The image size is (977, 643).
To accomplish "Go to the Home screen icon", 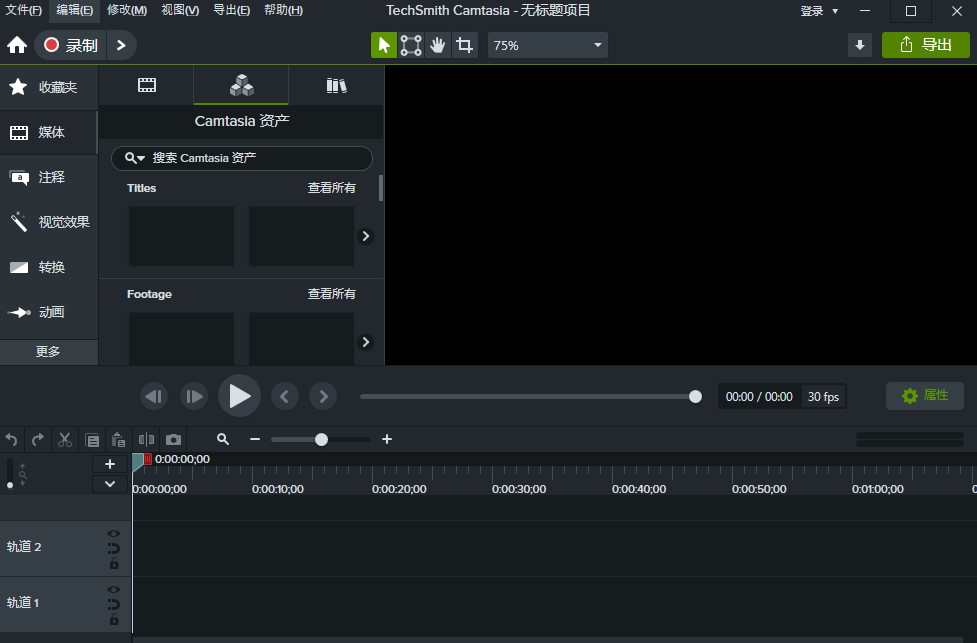I will click(x=17, y=45).
